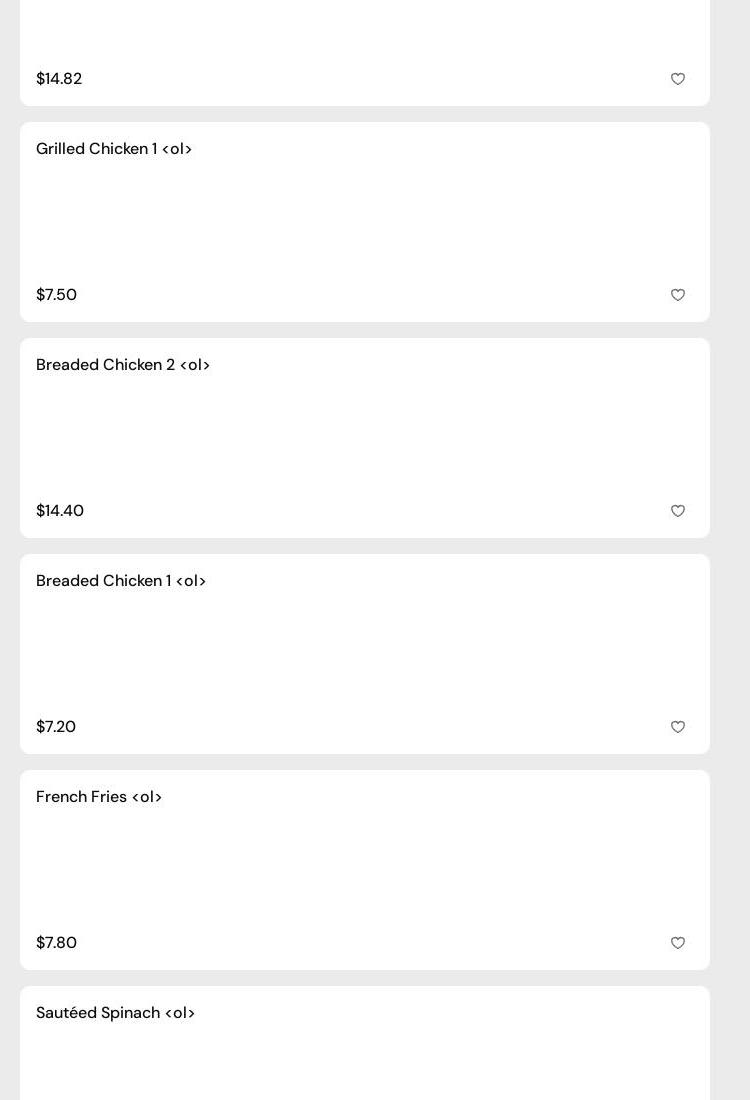Click the $14.82 price label
The height and width of the screenshot is (1100, 750).
[x=59, y=79]
